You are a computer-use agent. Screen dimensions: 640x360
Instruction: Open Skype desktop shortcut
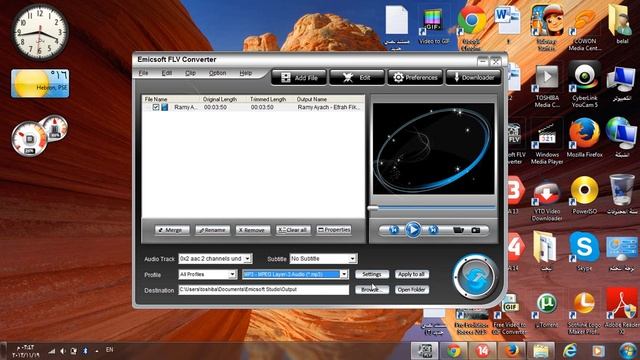click(584, 251)
